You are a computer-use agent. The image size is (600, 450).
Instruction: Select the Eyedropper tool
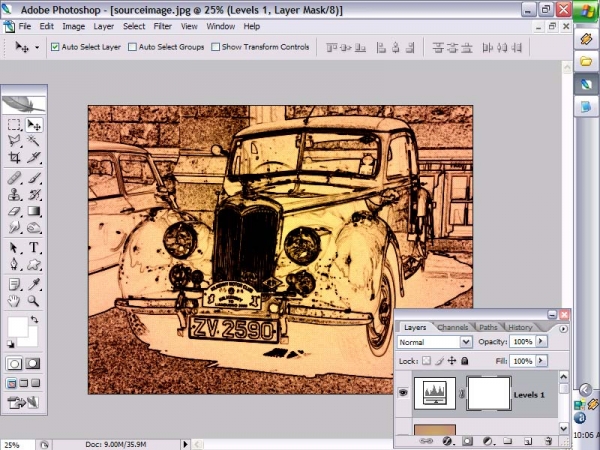[x=34, y=284]
